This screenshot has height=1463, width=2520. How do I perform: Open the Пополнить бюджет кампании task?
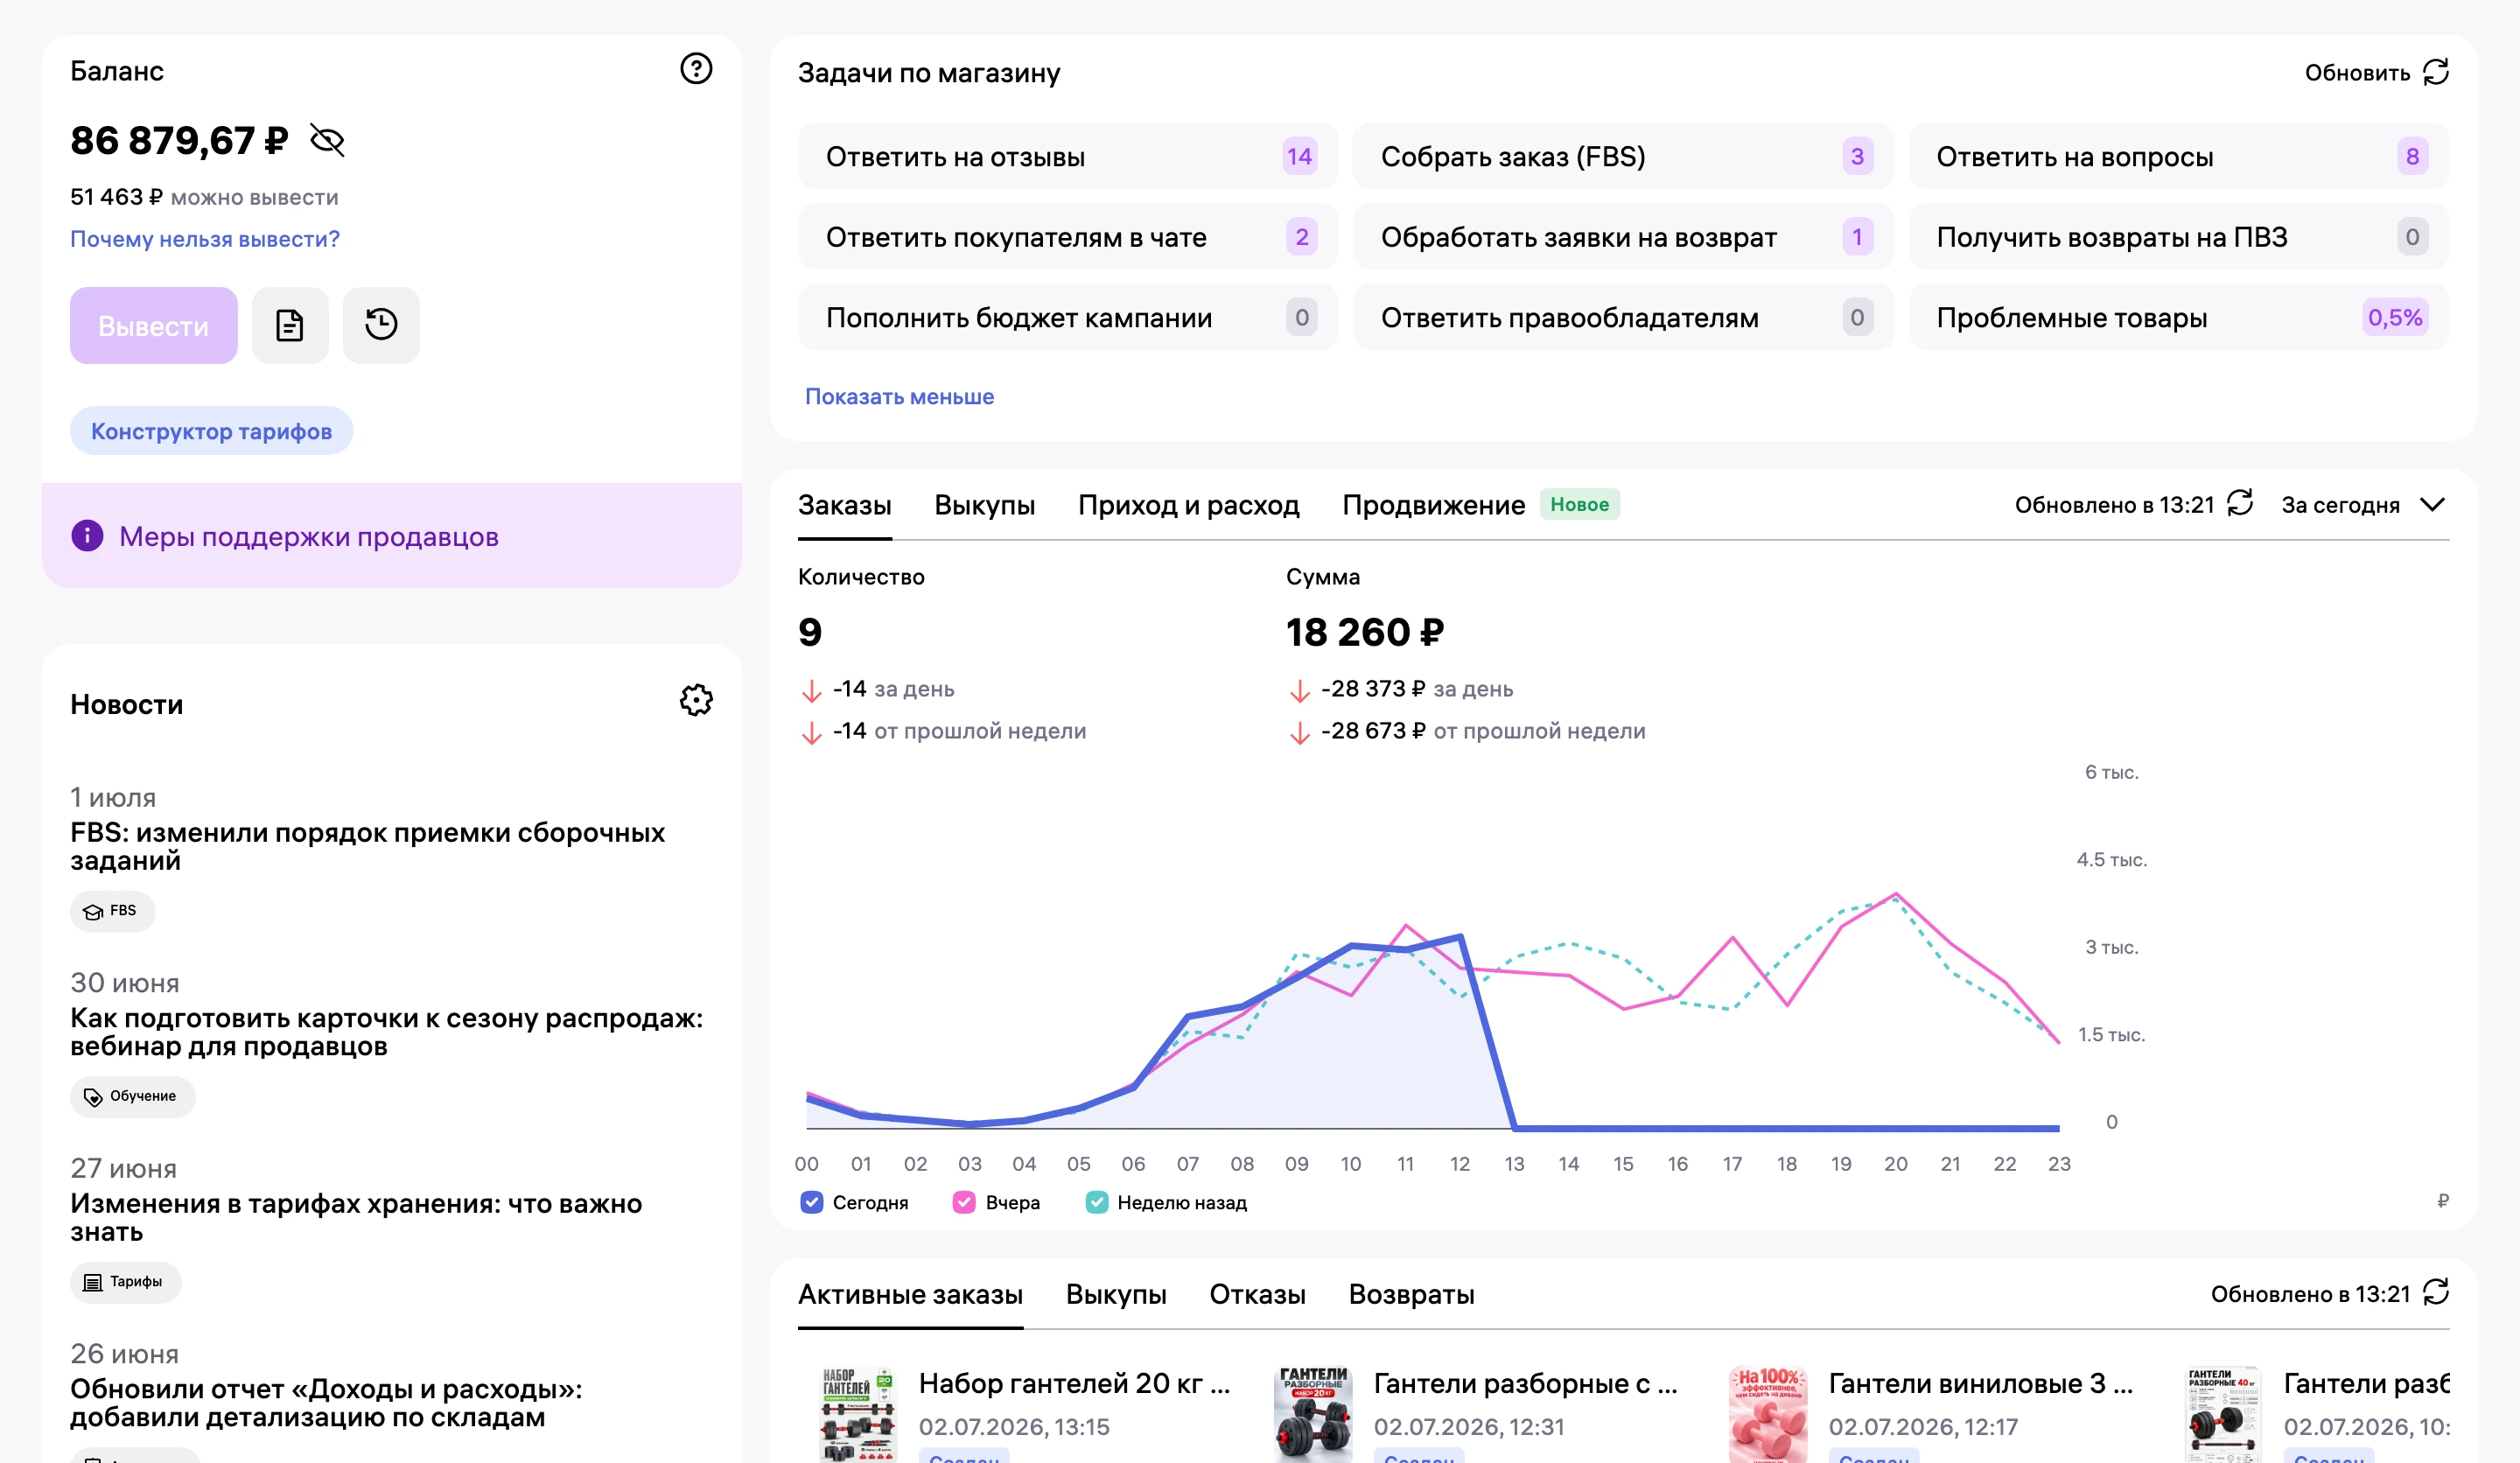[x=1067, y=317]
